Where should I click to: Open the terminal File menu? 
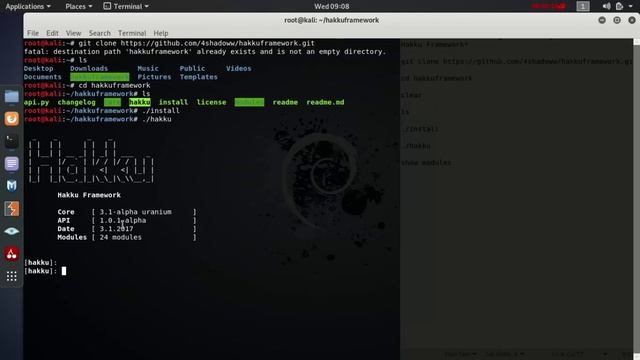pyautogui.click(x=33, y=33)
